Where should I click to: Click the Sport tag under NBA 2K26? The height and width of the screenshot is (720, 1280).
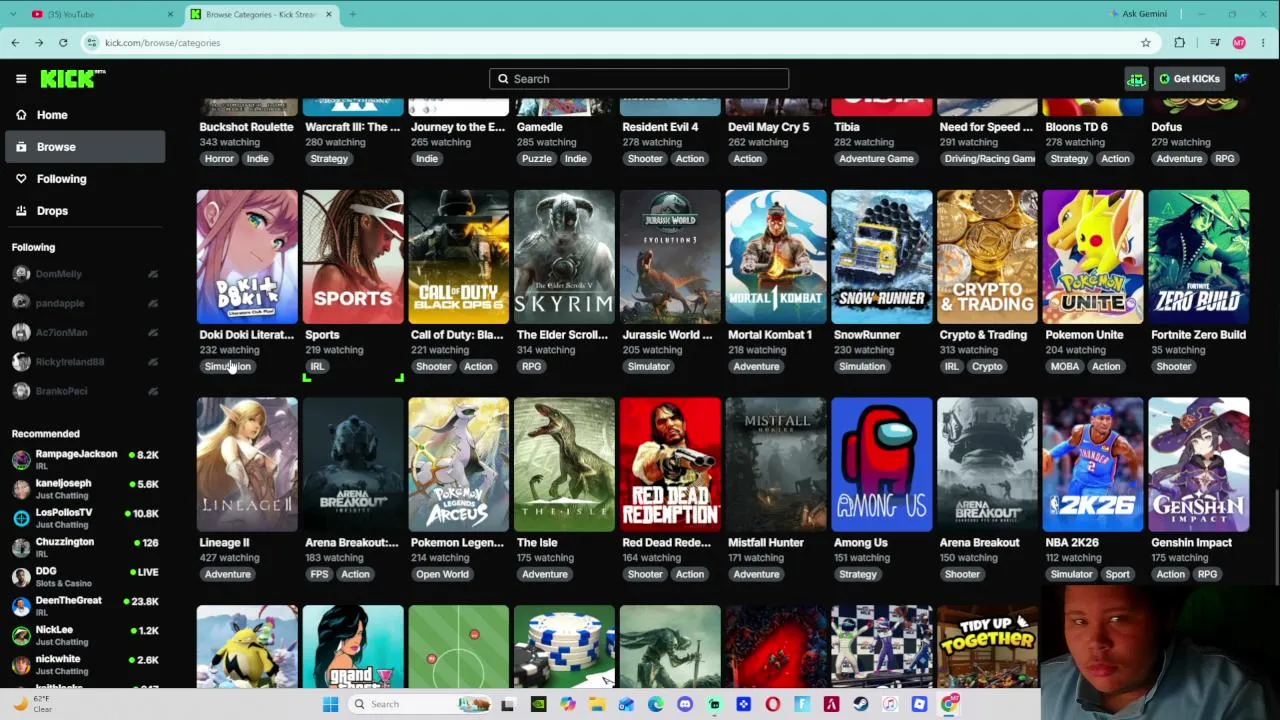1117,575
